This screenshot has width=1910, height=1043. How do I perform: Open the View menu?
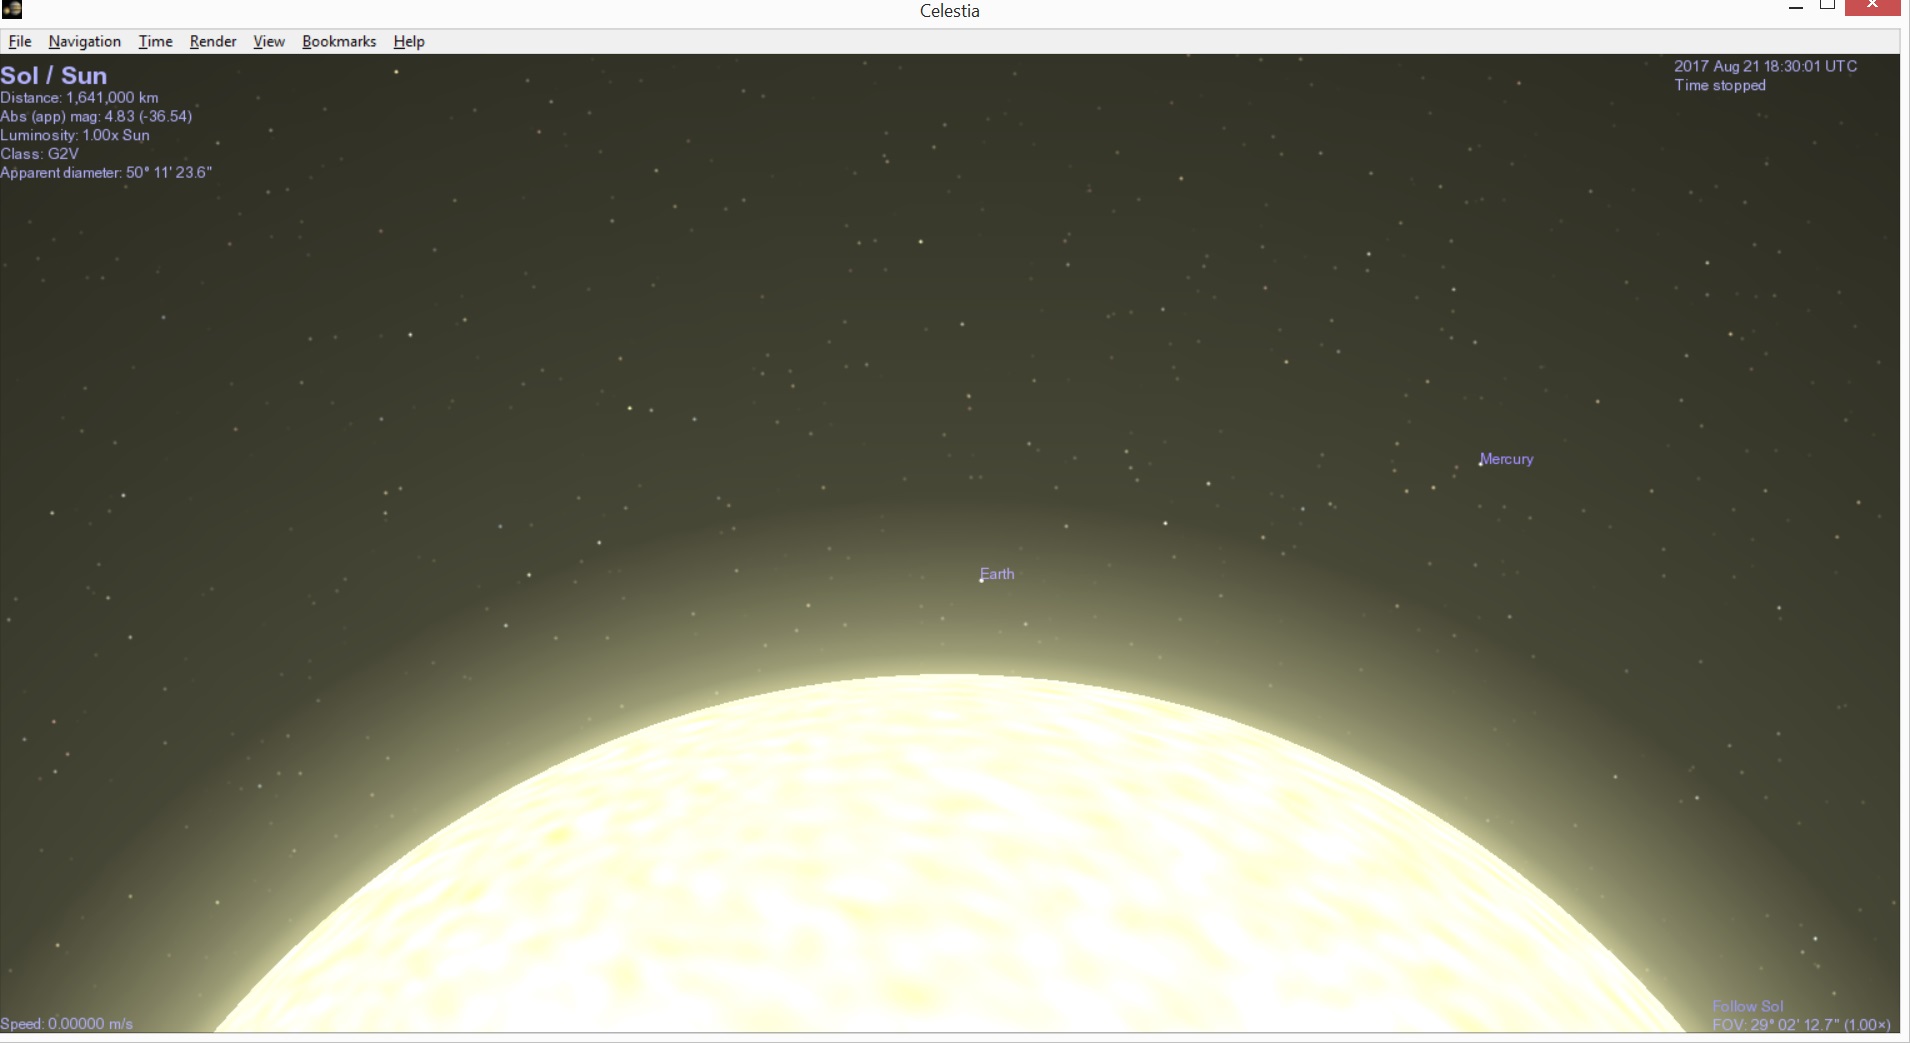click(269, 41)
